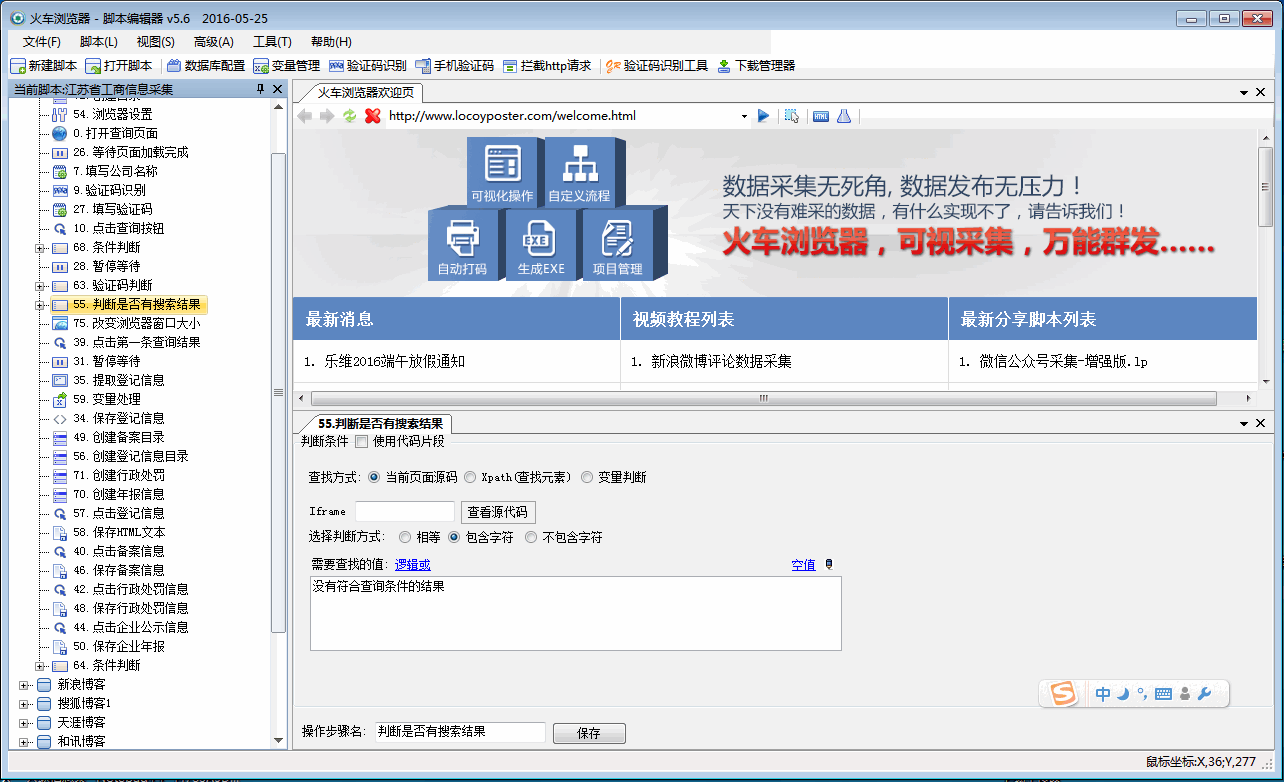Image resolution: width=1284 pixels, height=782 pixels.
Task: Click the browser back arrow
Action: click(x=305, y=116)
